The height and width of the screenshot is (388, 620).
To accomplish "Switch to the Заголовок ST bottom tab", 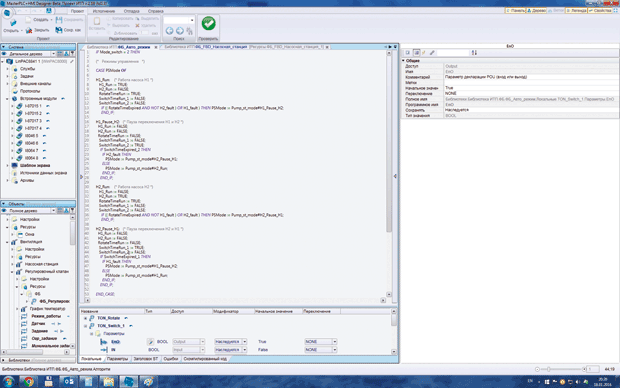I will tap(146, 359).
